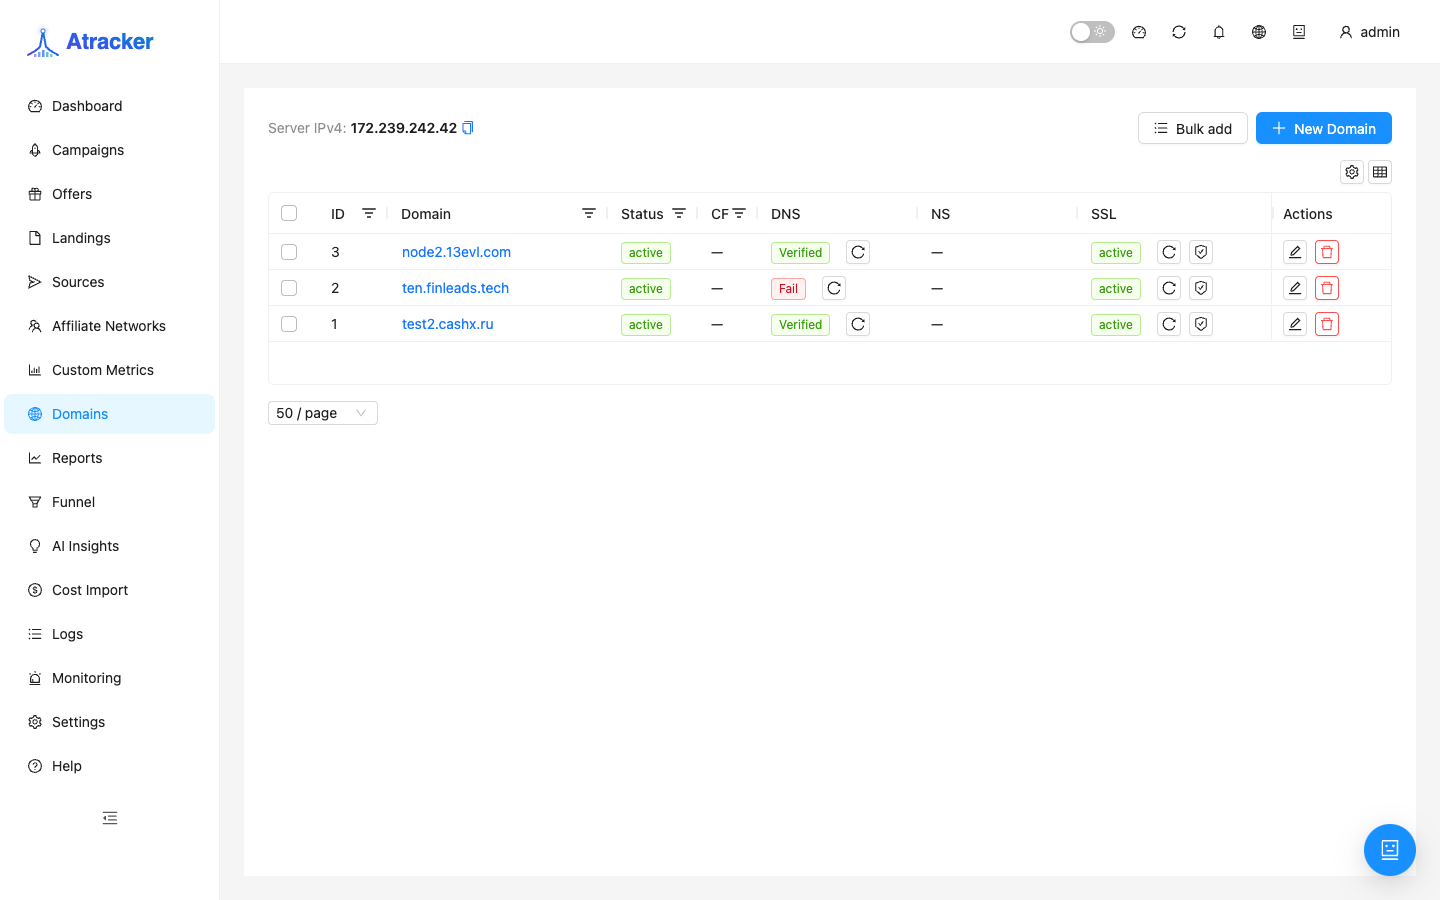Open the 50 / page size dropdown

323,413
